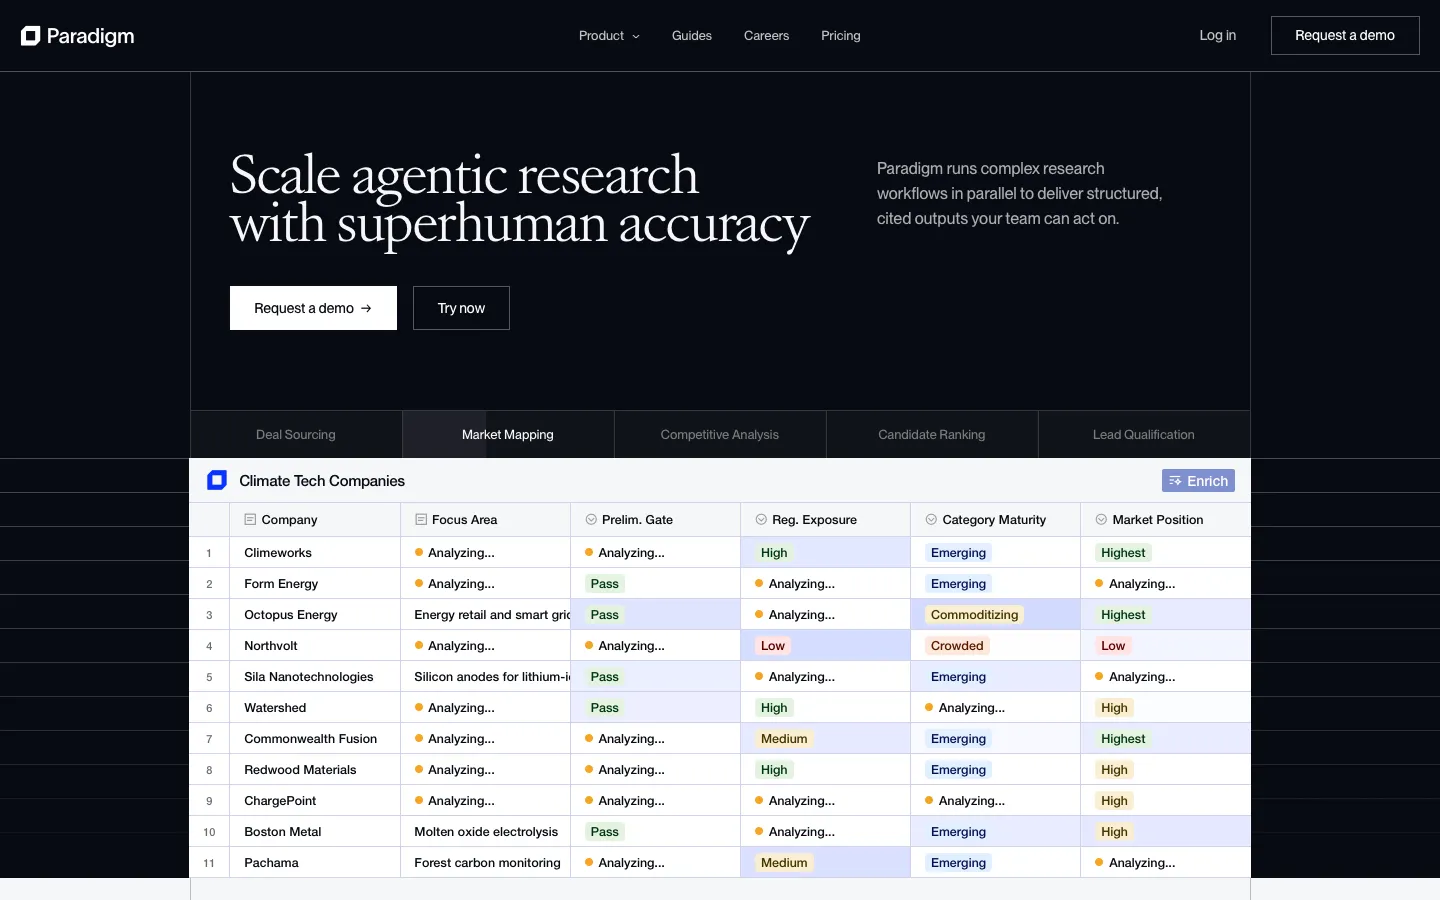Click the Prelim. Gate column header icon
The height and width of the screenshot is (900, 1440).
(591, 520)
